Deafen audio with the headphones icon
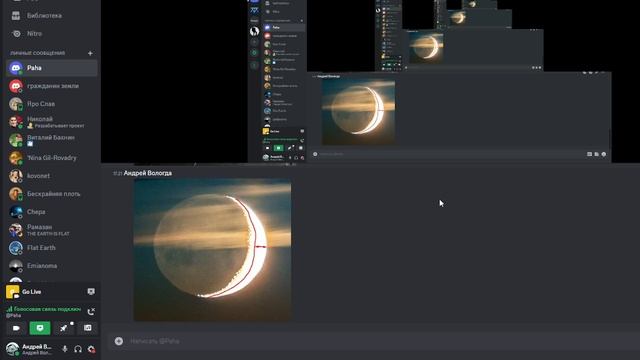Screen dimensions: 640x360 click(78, 349)
